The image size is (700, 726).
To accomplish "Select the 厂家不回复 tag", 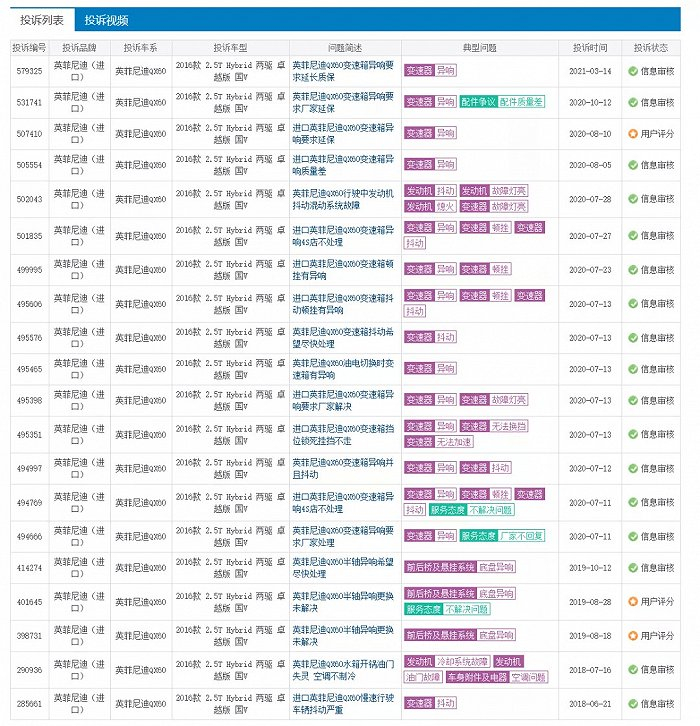I will click(521, 536).
